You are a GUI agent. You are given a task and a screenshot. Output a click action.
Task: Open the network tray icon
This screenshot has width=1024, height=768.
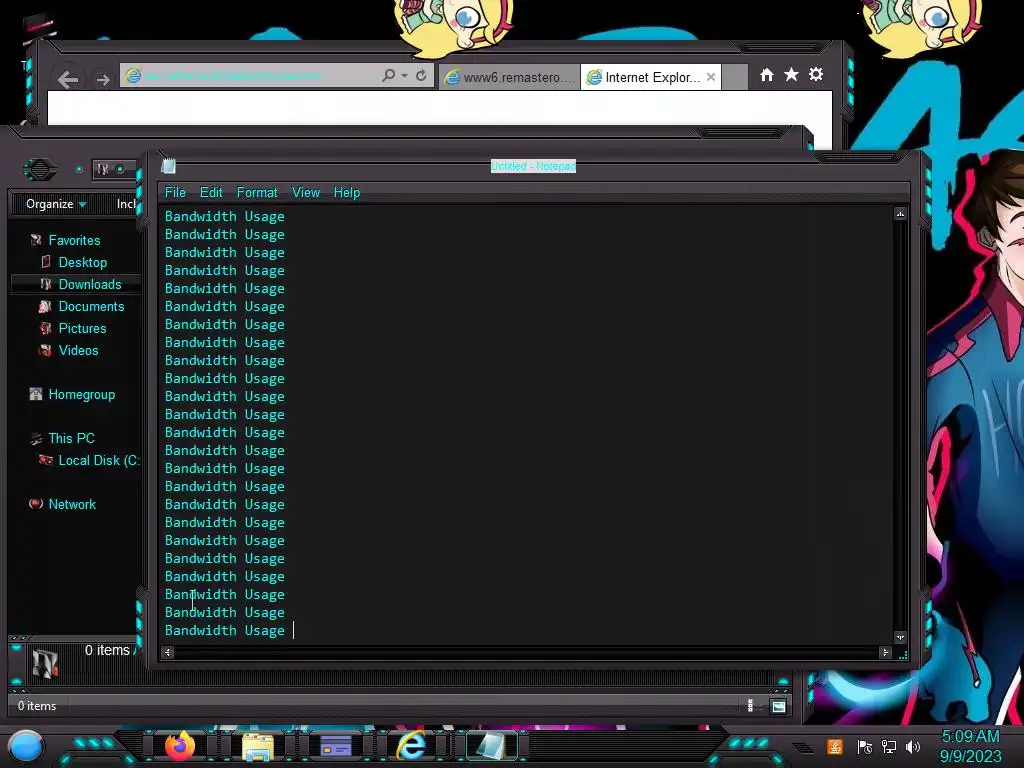[x=889, y=746]
